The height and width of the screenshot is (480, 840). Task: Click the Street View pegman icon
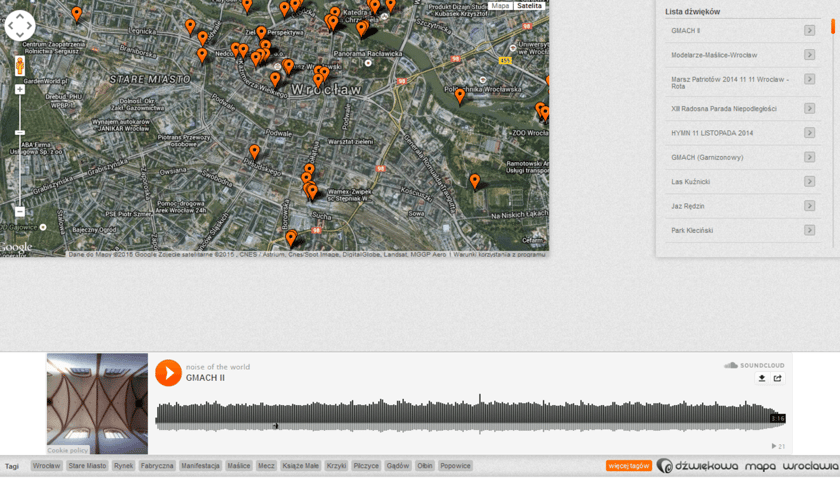click(19, 66)
